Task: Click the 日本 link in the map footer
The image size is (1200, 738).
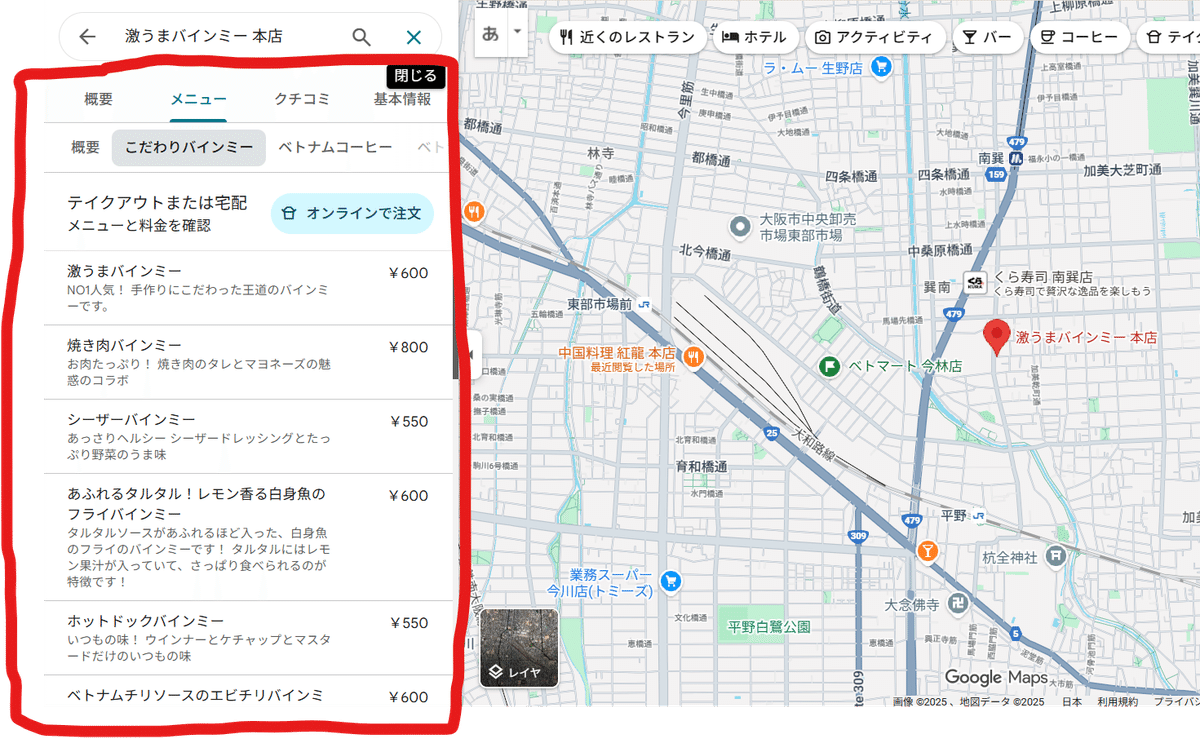Action: (1072, 702)
